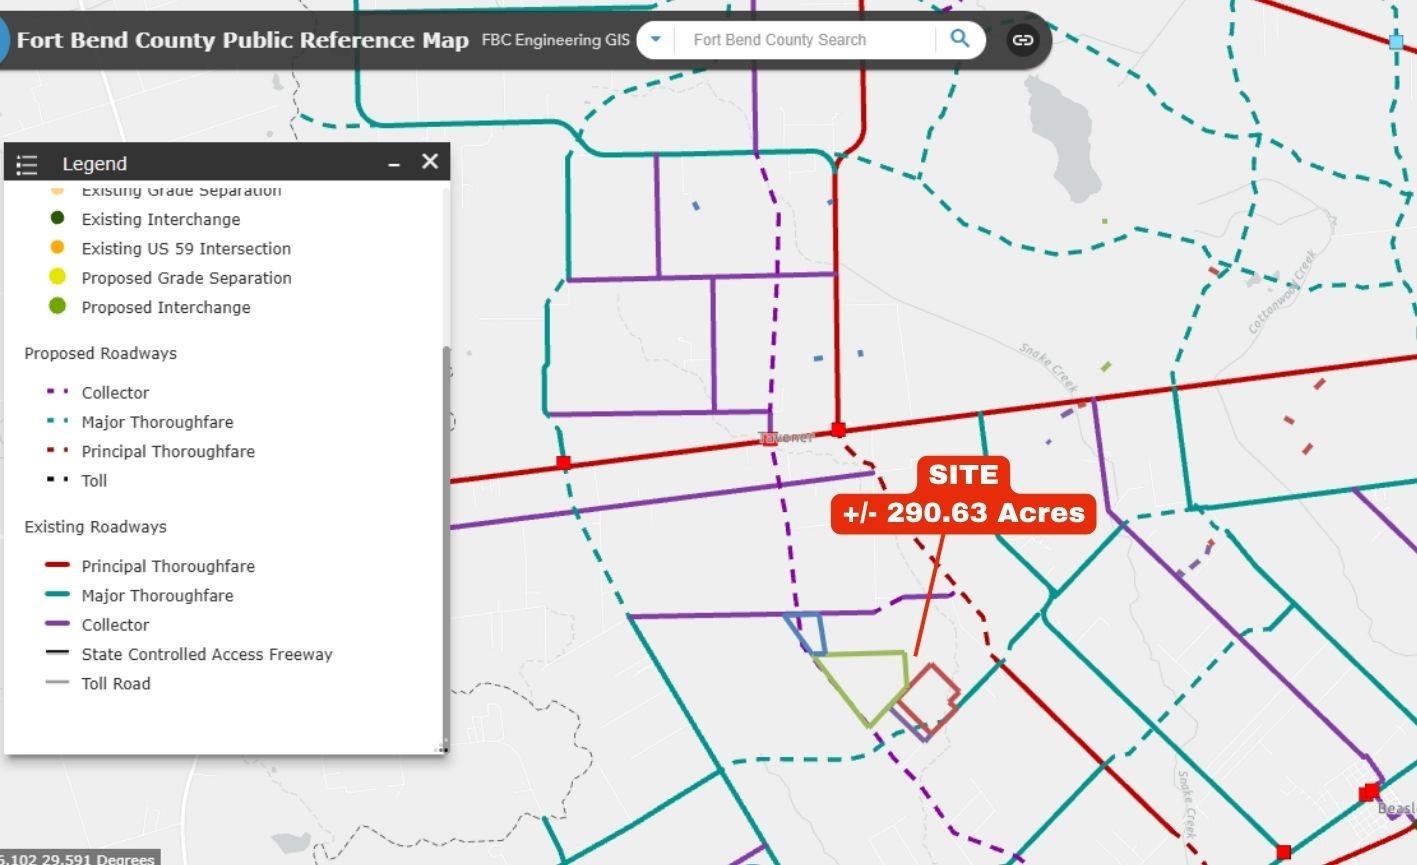1417x865 pixels.
Task: Click the FBC Engineering GIS text
Action: point(556,40)
